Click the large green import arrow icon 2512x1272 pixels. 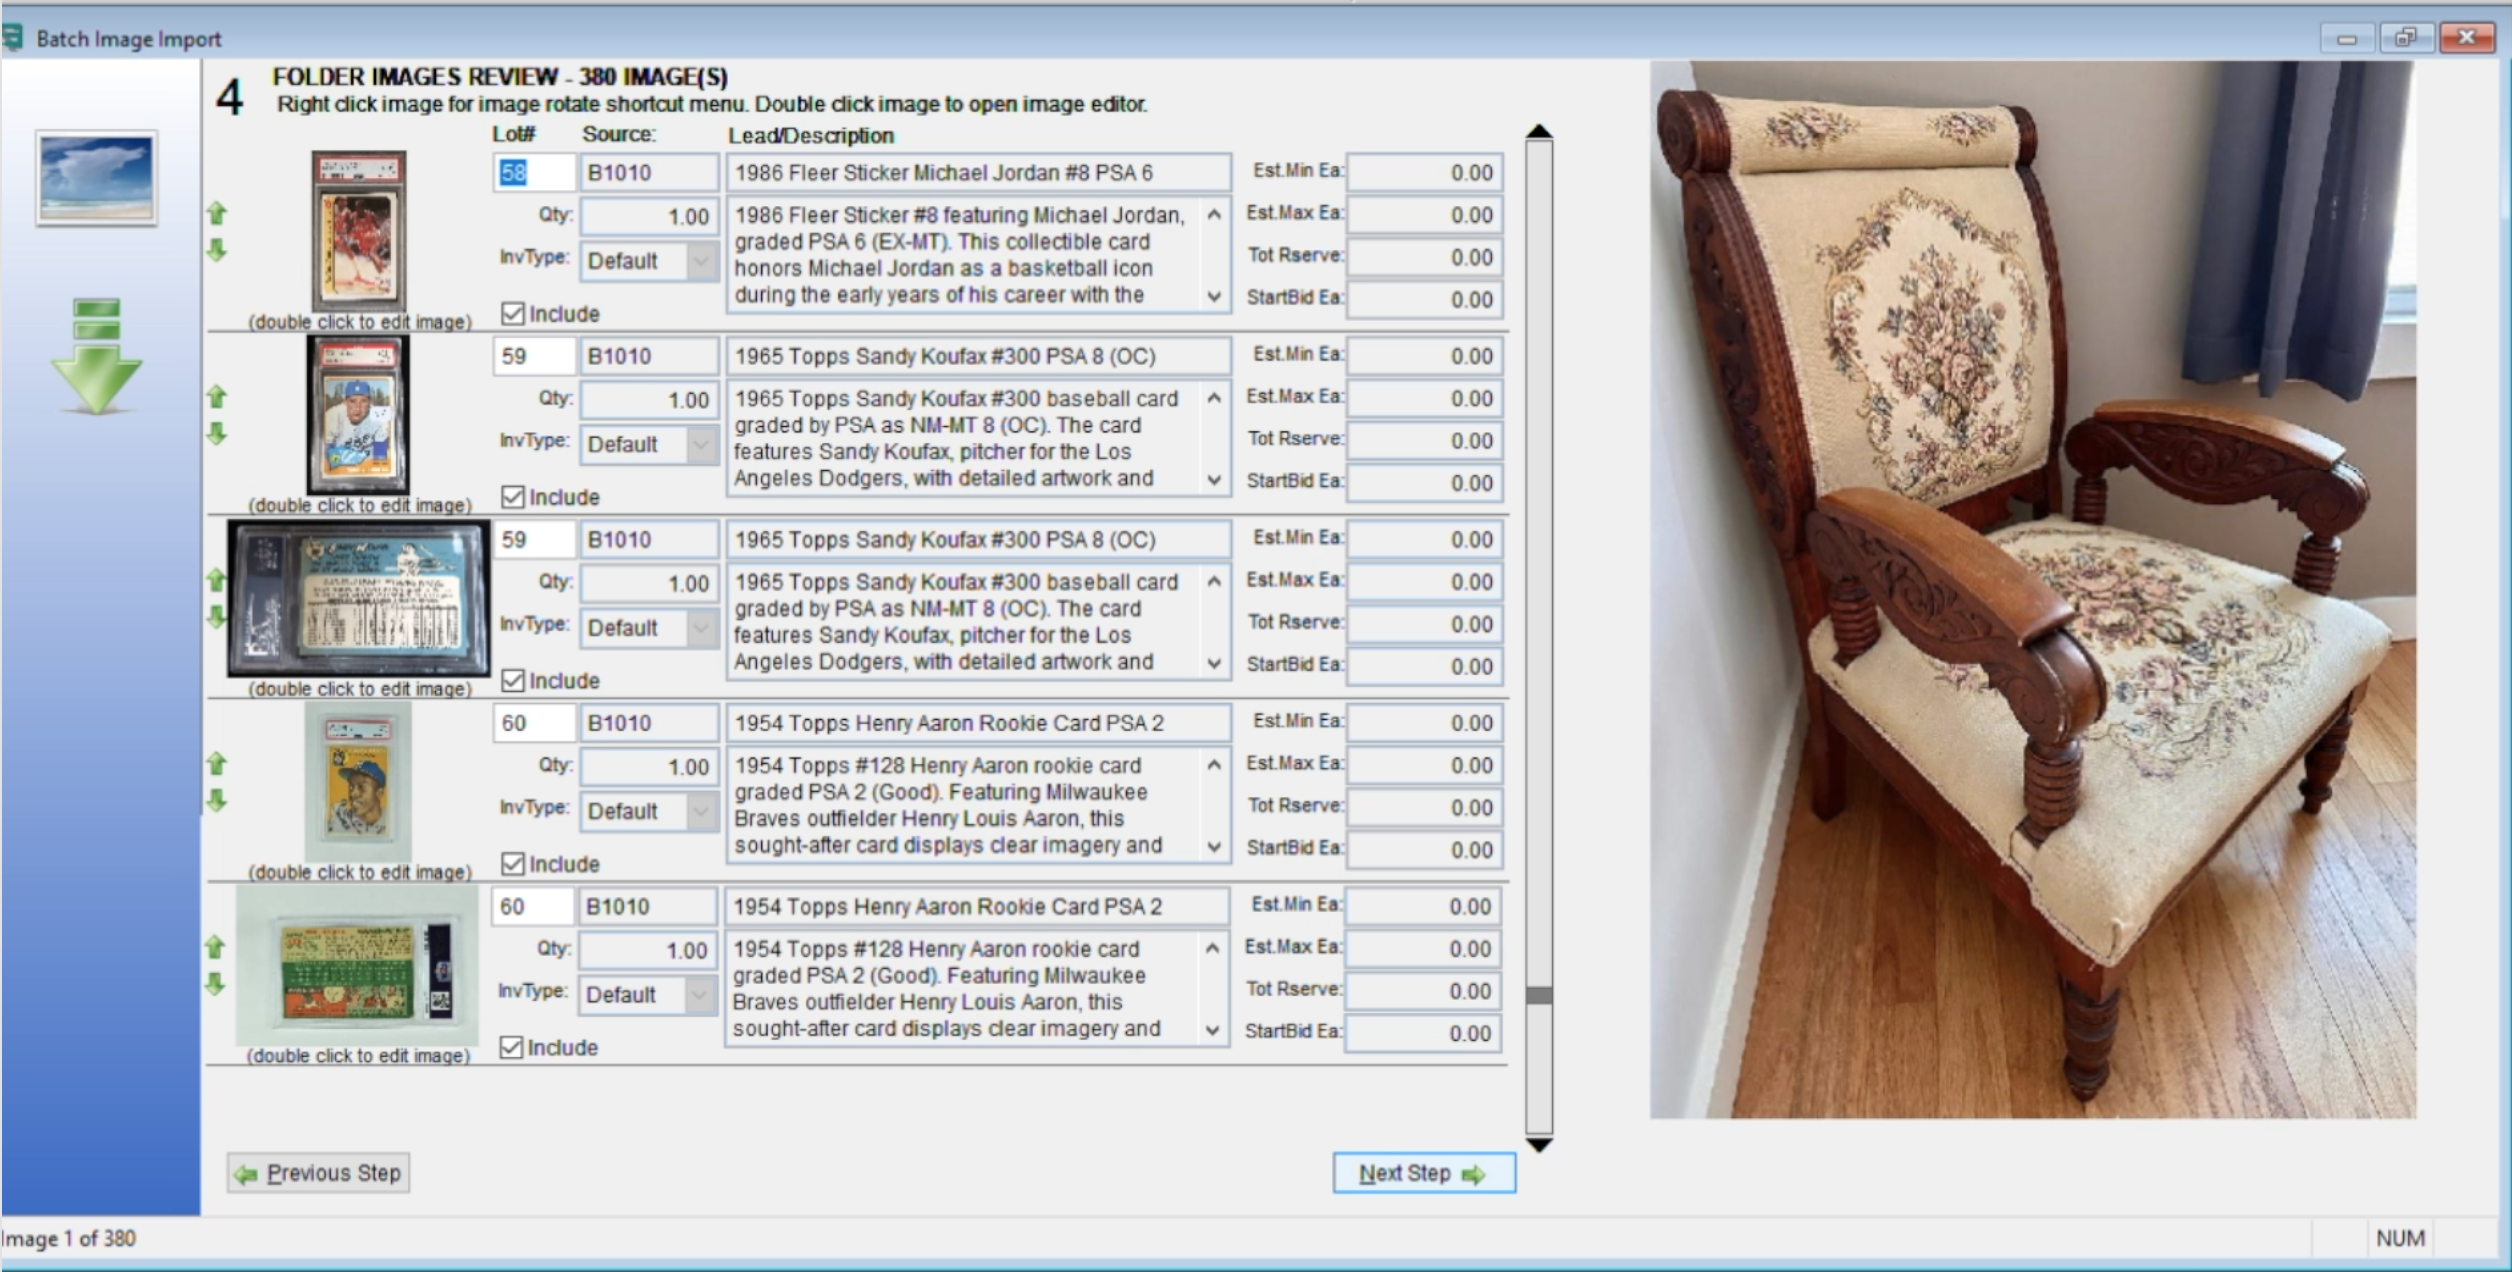tap(96, 357)
